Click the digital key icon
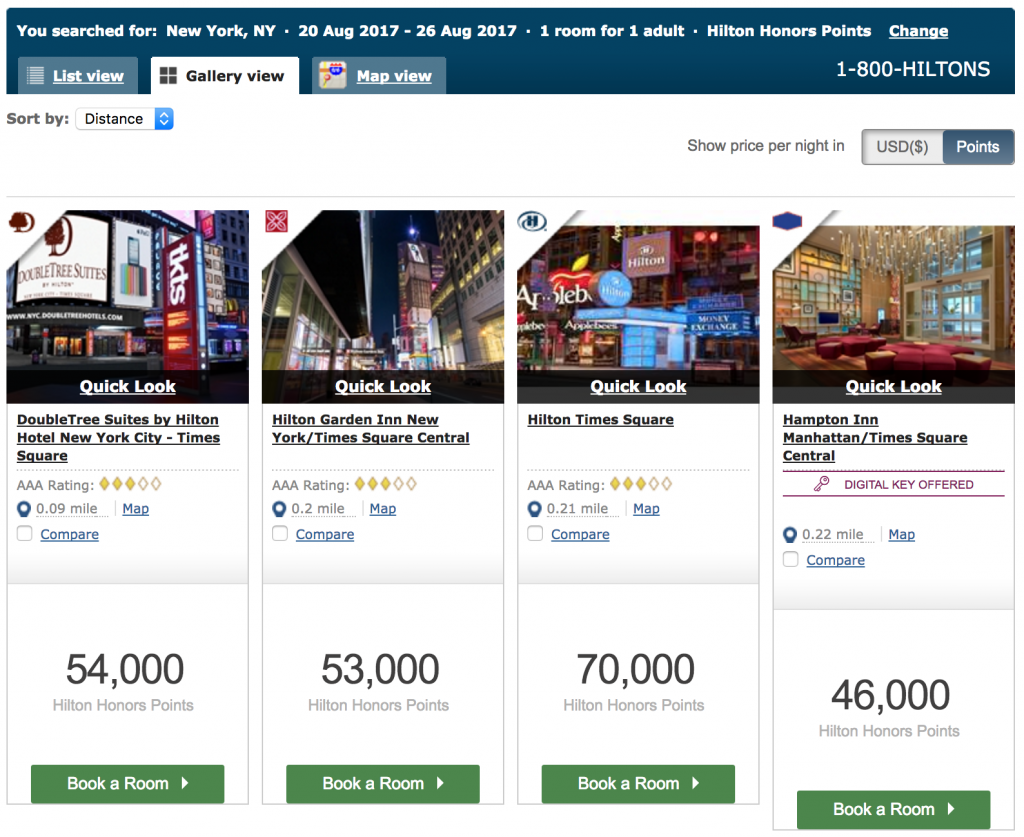 pos(822,484)
